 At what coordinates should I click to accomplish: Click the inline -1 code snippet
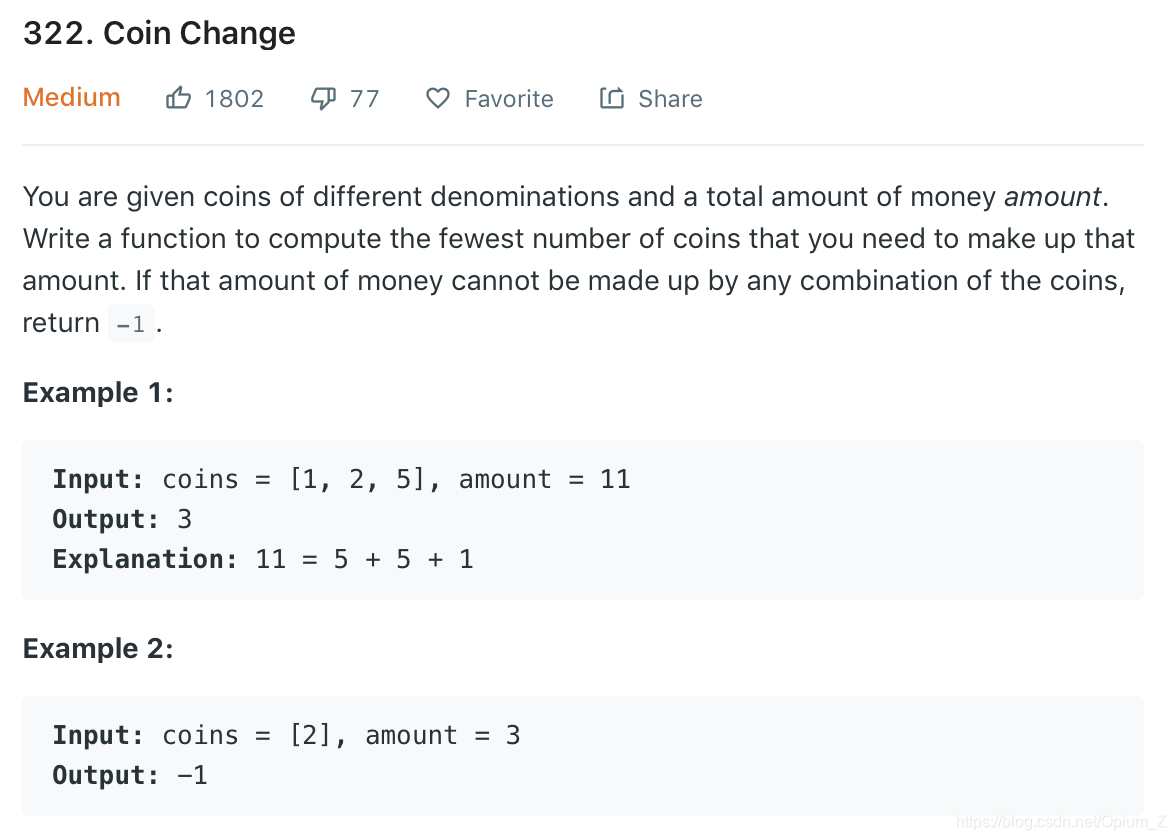point(131,323)
